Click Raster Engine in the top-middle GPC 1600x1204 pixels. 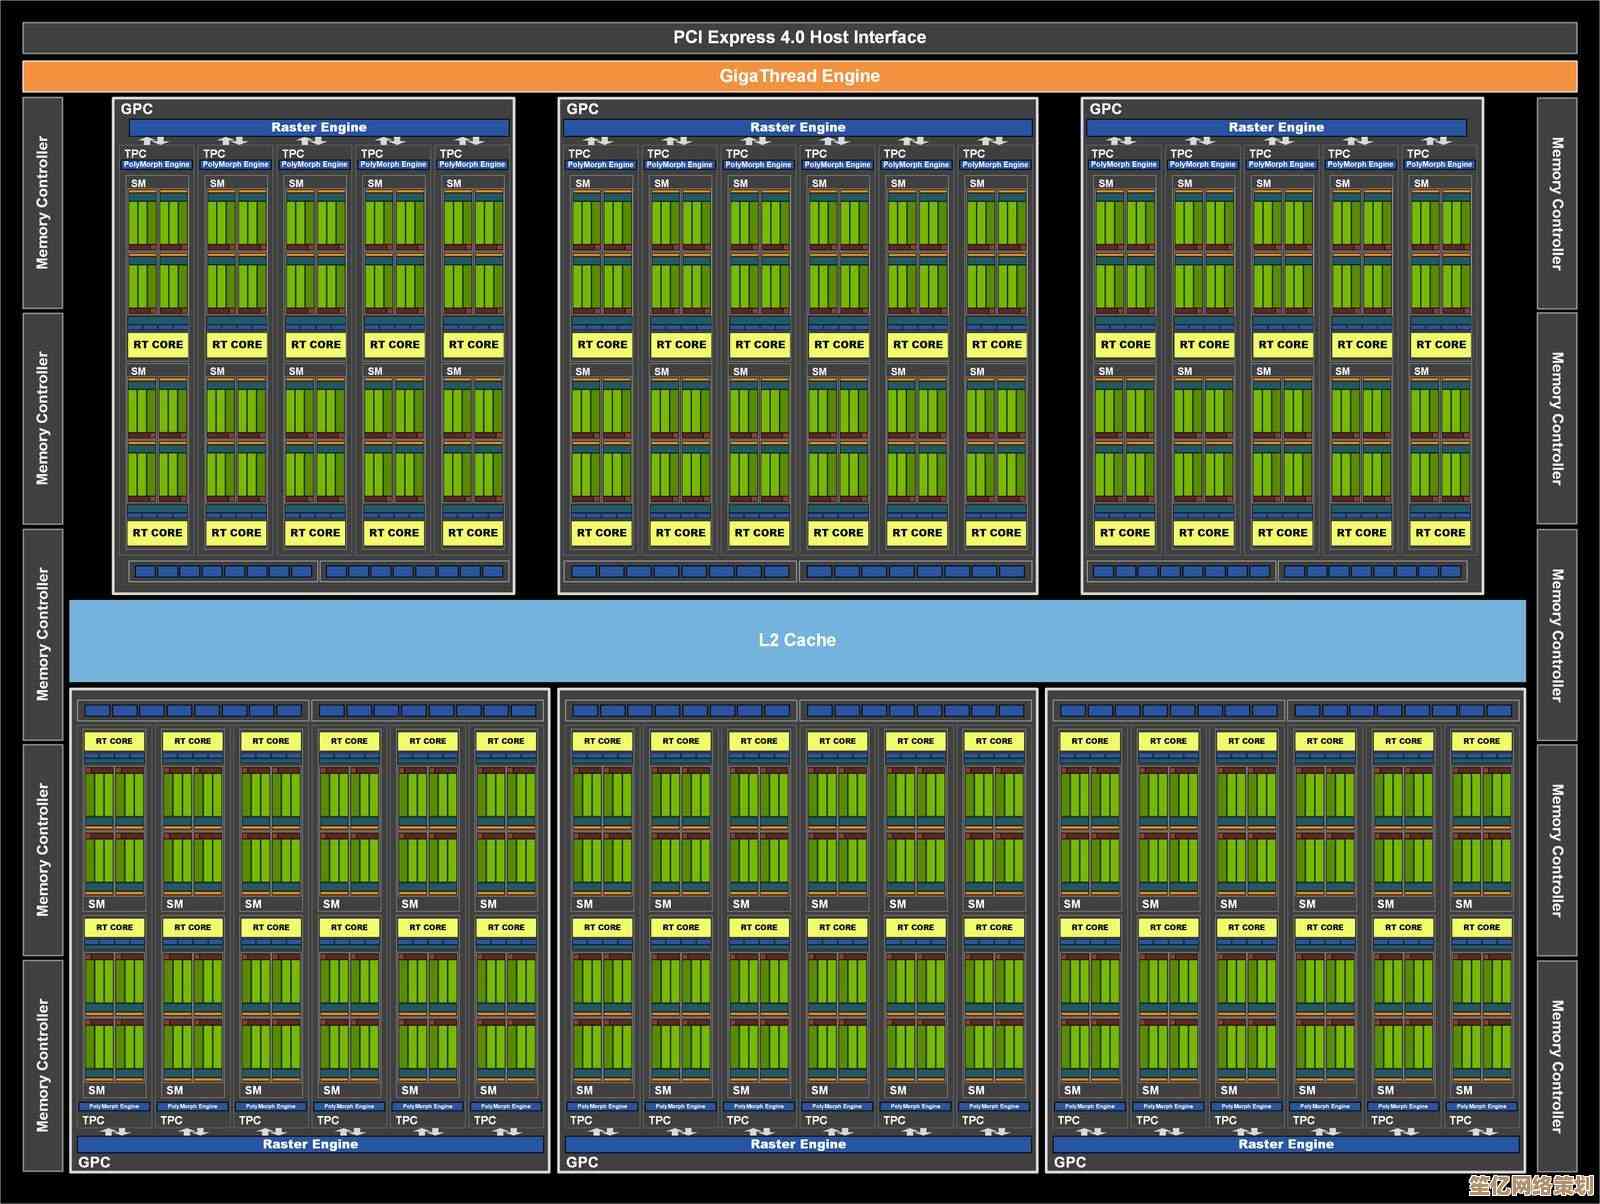coord(797,128)
